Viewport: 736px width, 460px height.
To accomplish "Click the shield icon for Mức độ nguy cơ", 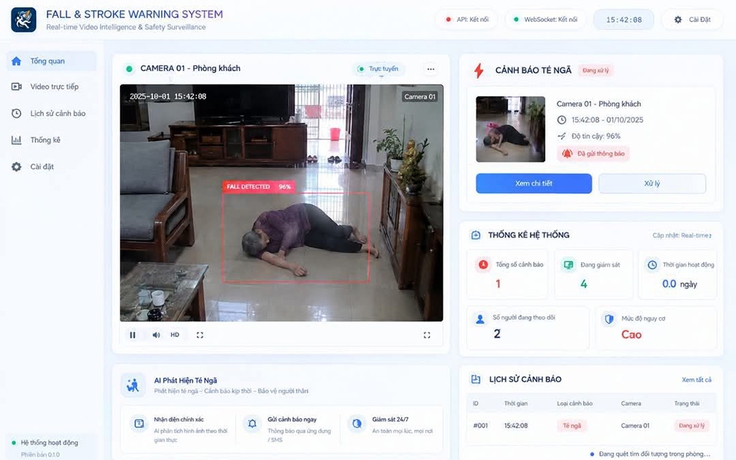I will coord(609,319).
